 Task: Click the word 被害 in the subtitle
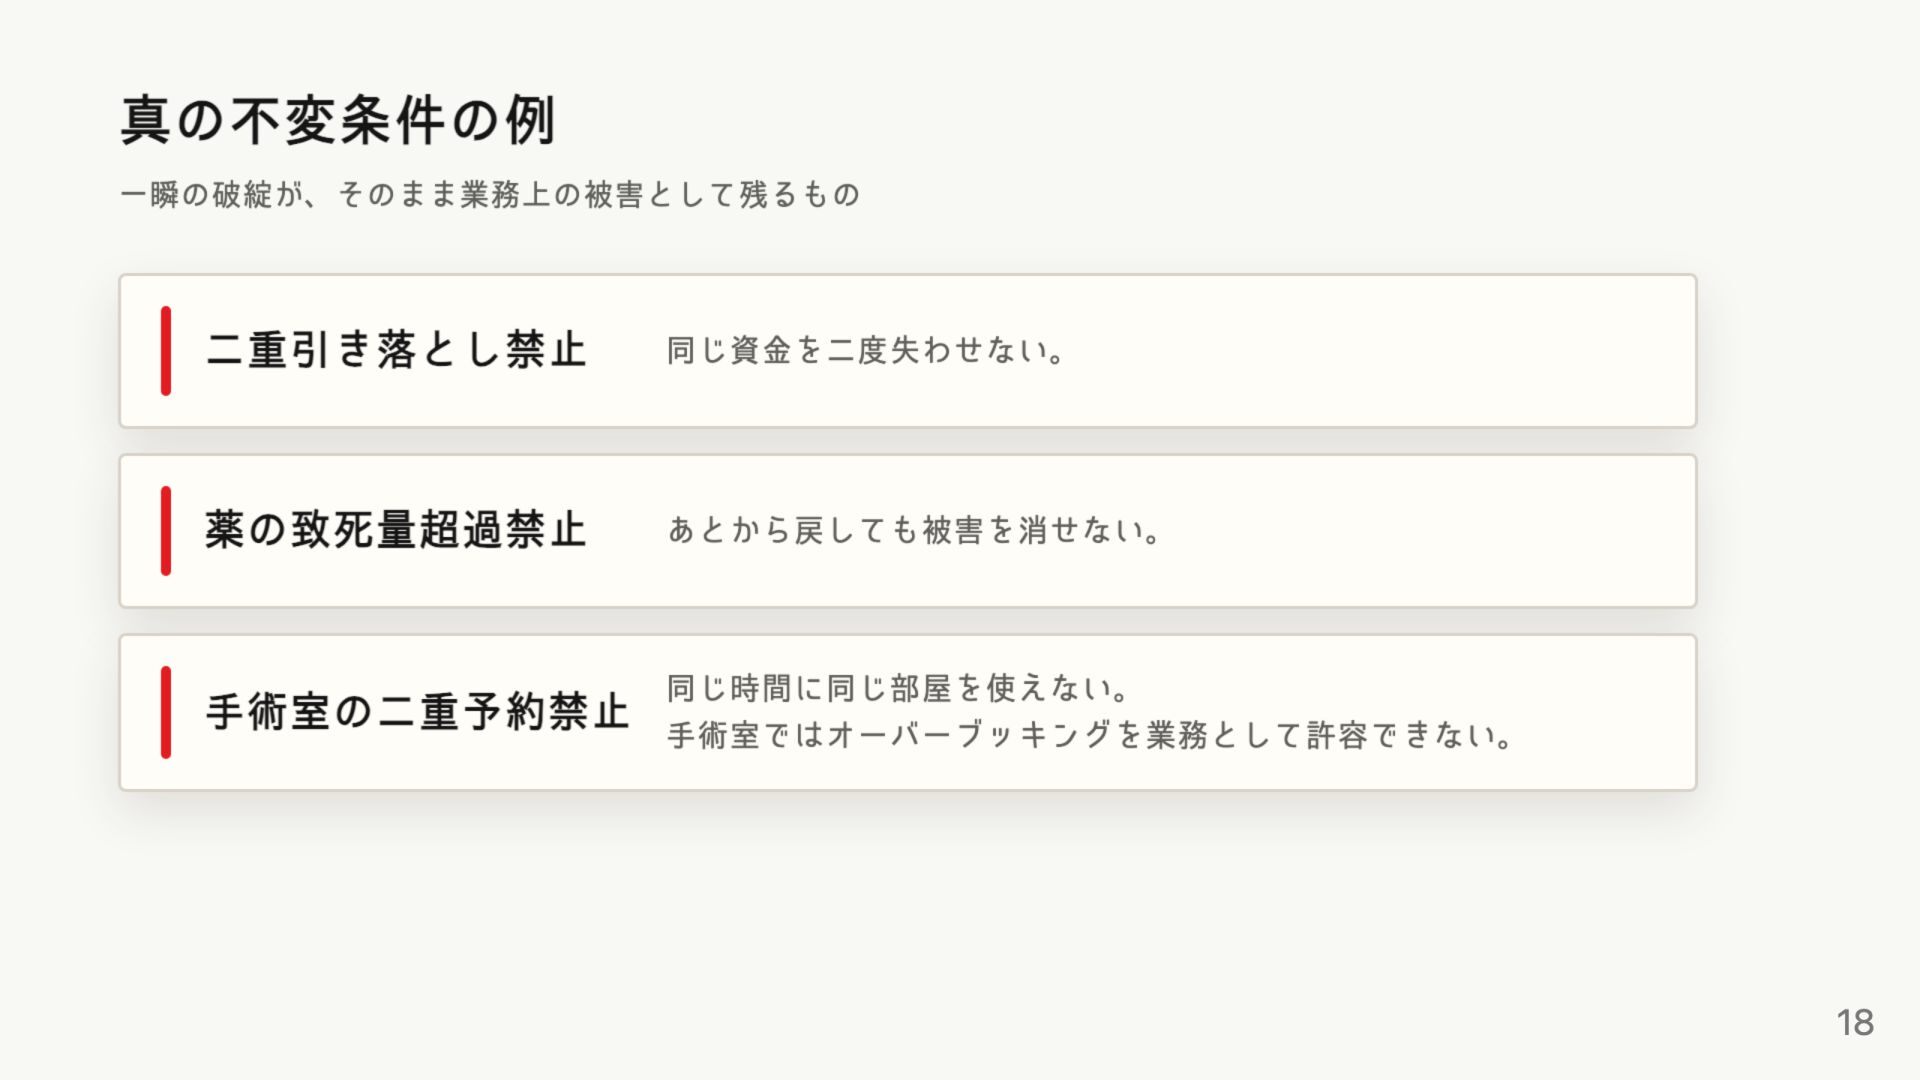click(x=614, y=194)
